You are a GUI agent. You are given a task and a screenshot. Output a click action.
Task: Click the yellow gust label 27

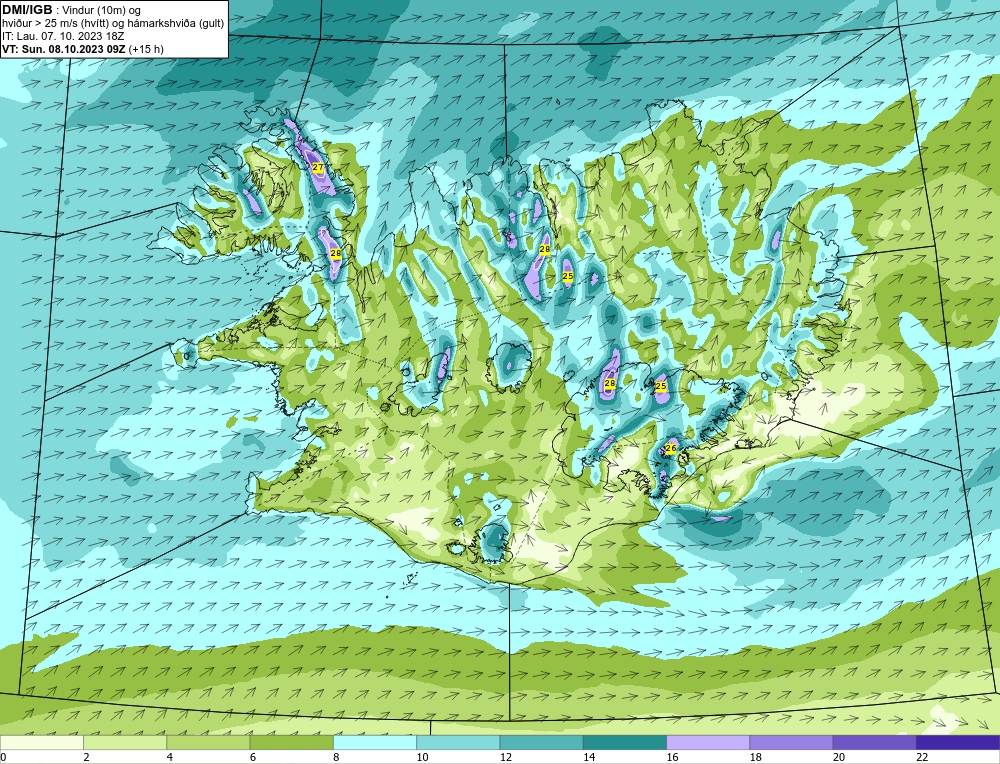[318, 167]
